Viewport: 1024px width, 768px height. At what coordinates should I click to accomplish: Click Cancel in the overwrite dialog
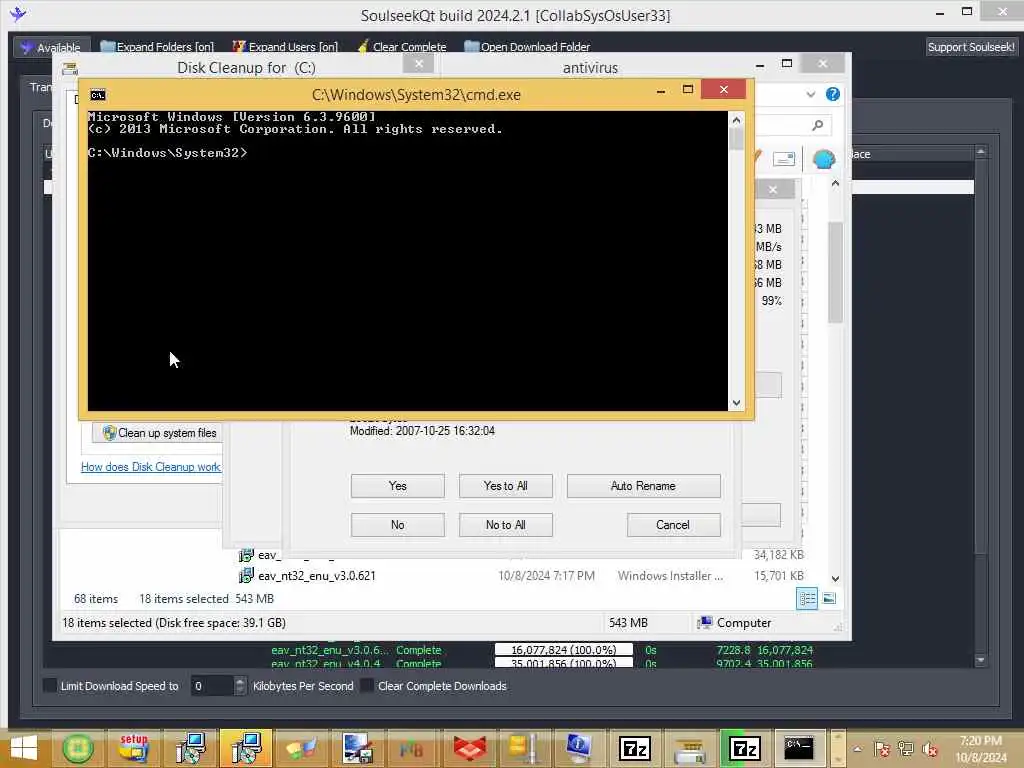(673, 524)
